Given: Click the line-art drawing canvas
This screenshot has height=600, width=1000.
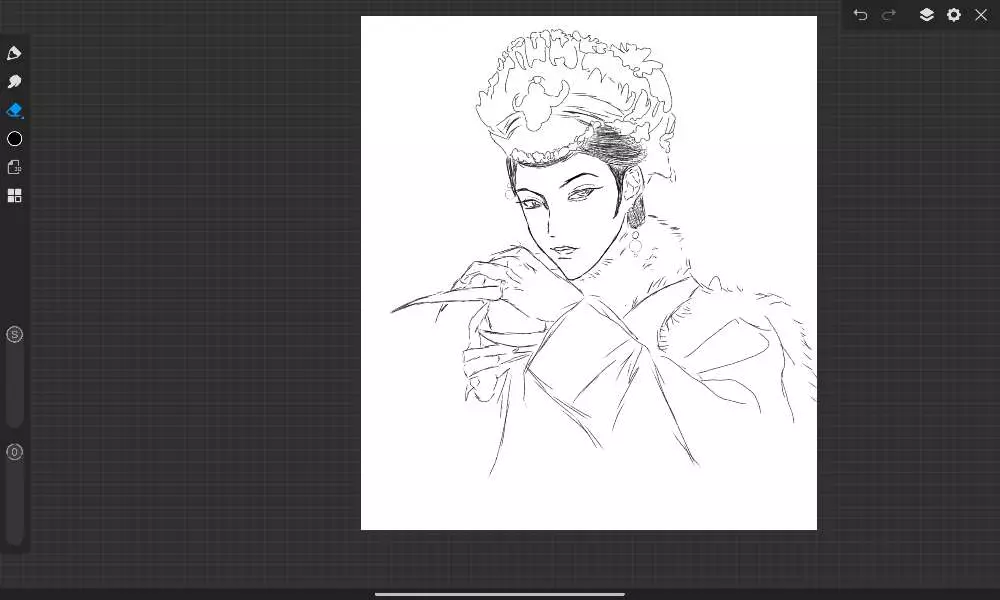Looking at the screenshot, I should pyautogui.click(x=589, y=273).
